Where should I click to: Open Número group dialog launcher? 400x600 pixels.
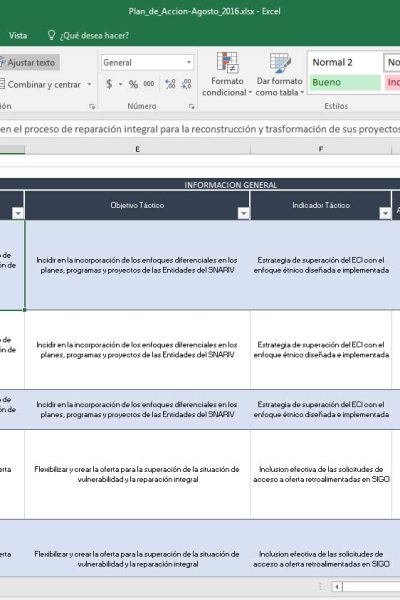point(191,106)
